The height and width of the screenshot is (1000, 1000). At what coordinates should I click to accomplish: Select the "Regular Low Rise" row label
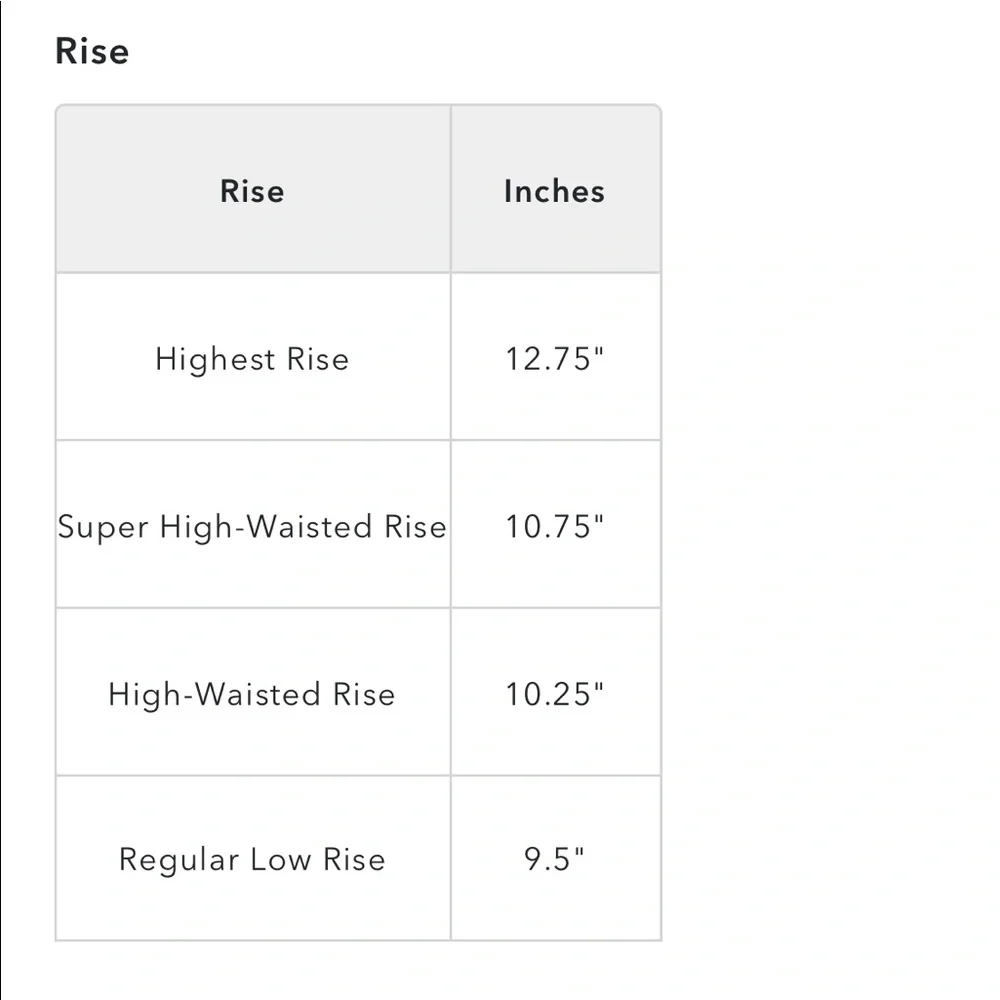point(252,860)
